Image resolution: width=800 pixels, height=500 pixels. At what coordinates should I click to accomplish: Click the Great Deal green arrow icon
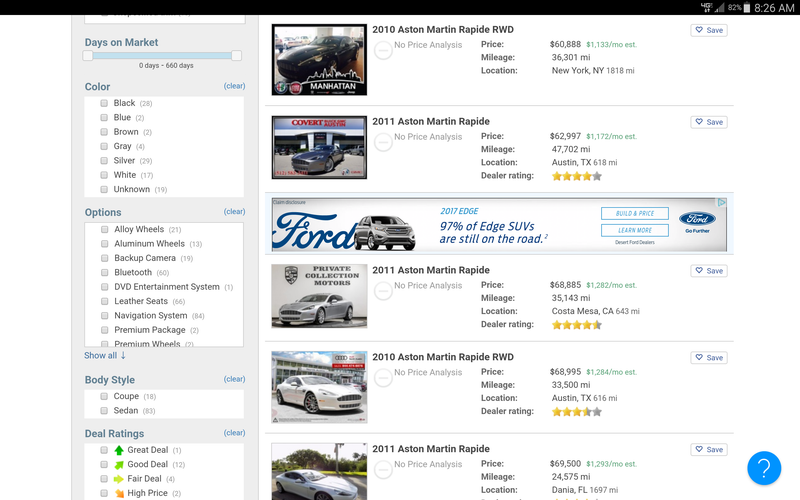pyautogui.click(x=119, y=450)
